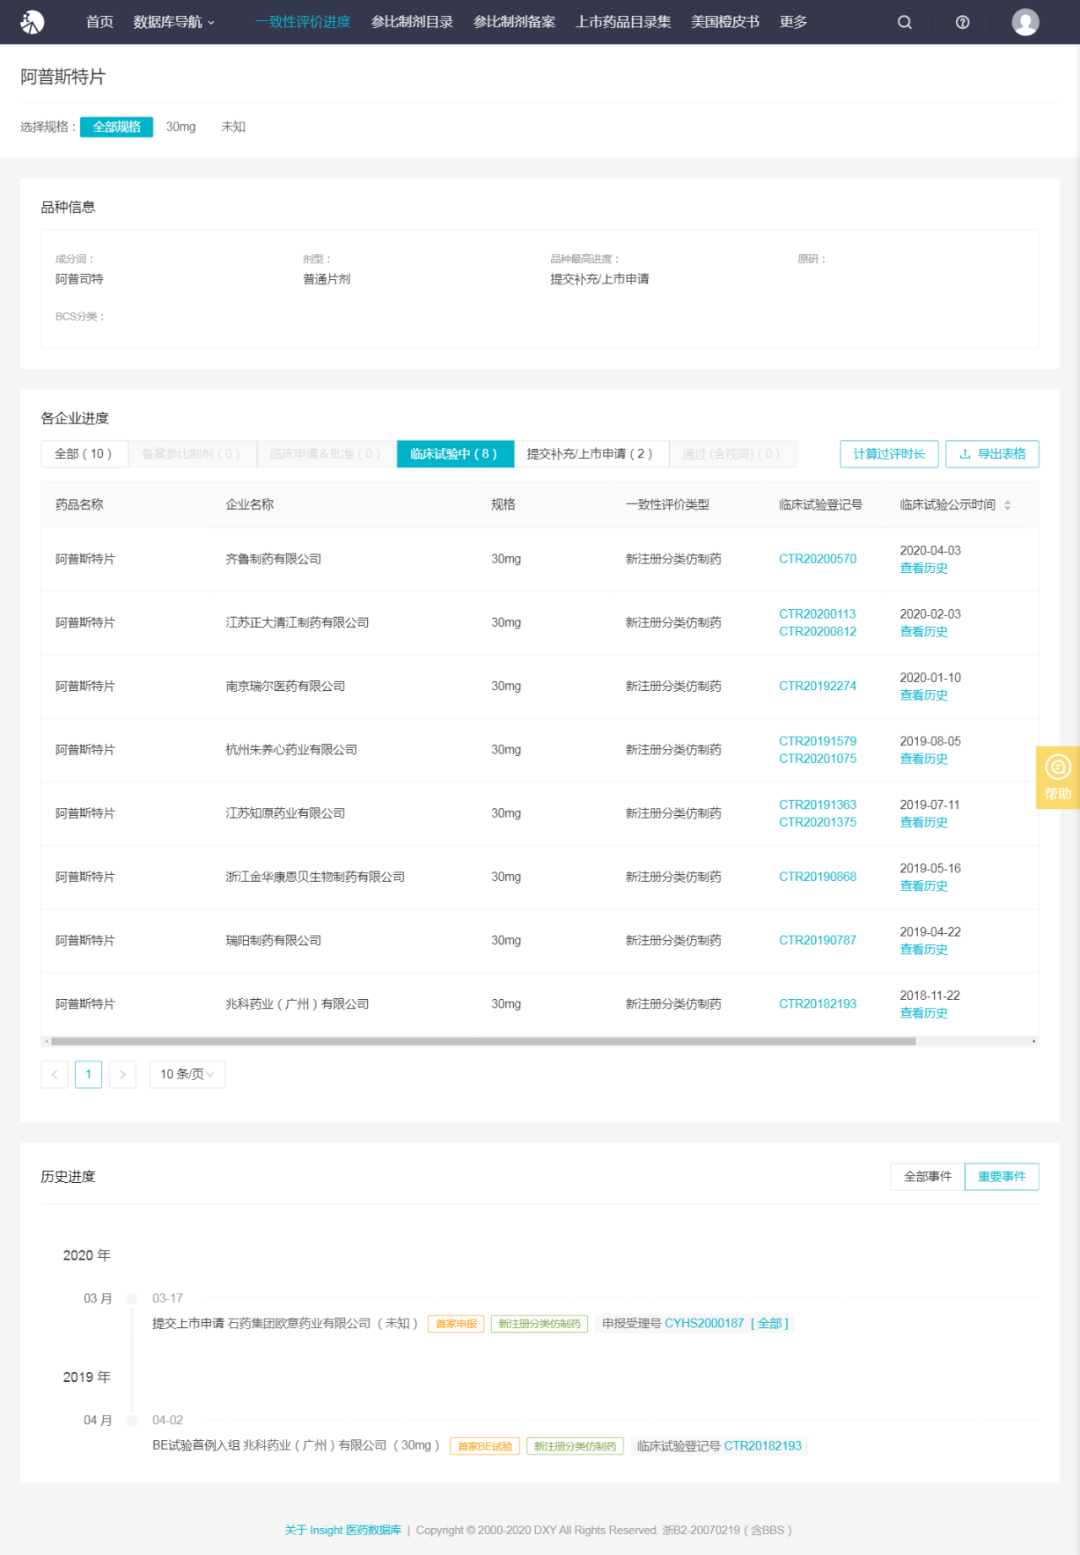Switch to the 提交补充/上市申请 ( 2 ) tab
The height and width of the screenshot is (1555, 1080).
[590, 454]
